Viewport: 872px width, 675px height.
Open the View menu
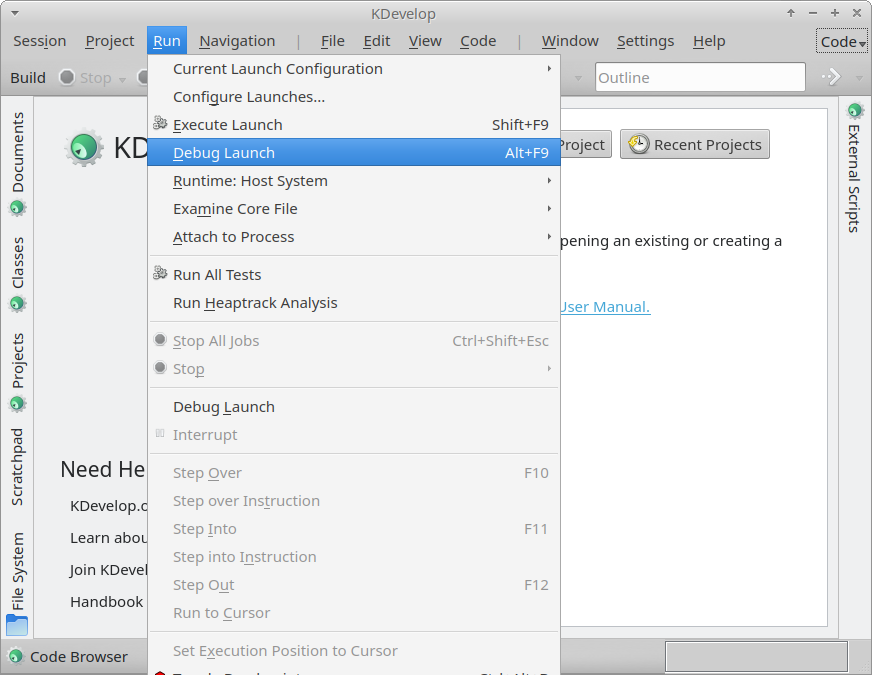[x=425, y=41]
